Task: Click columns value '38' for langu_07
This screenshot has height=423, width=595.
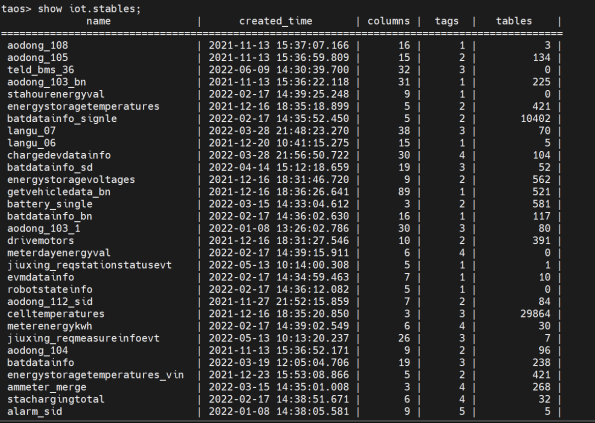Action: click(404, 131)
